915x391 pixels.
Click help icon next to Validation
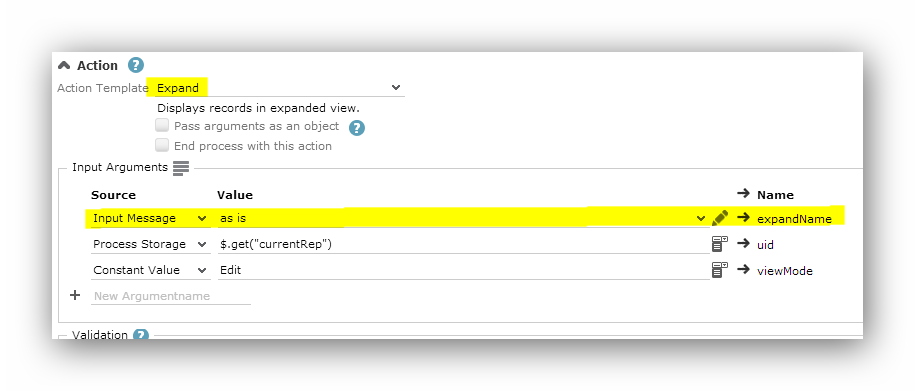pyautogui.click(x=141, y=335)
